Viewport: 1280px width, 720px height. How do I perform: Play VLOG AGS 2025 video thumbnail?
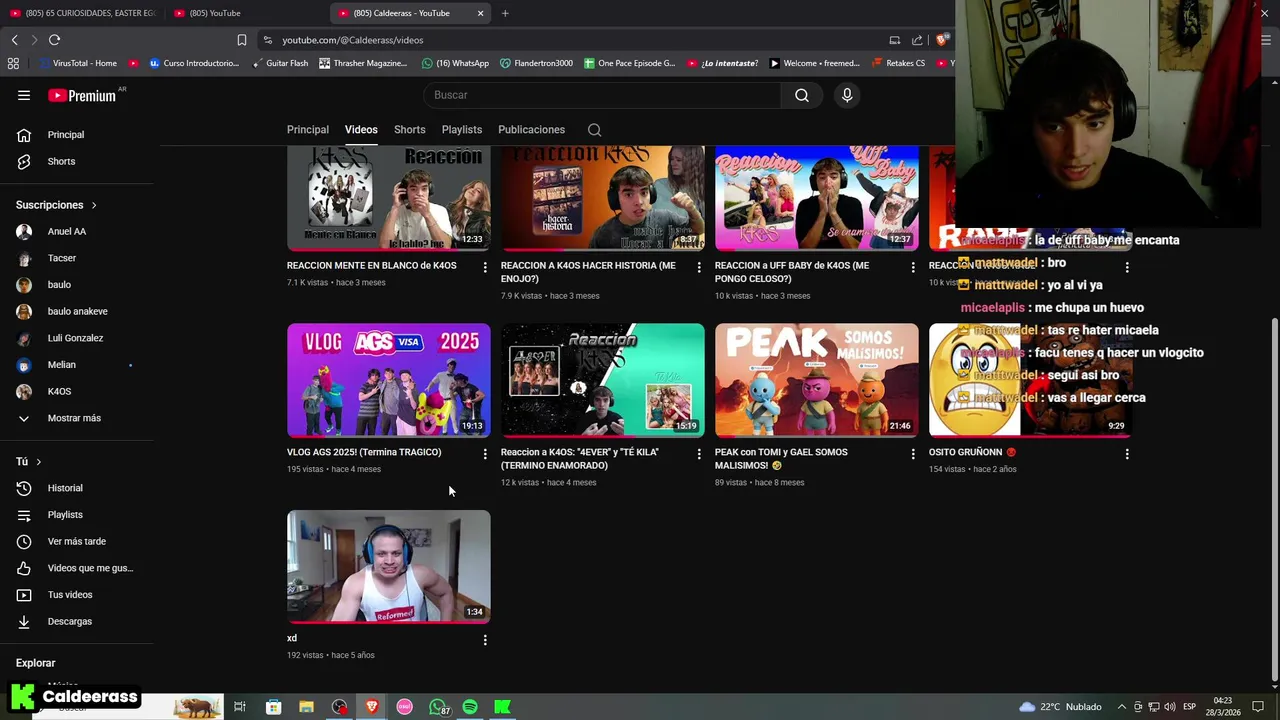389,380
